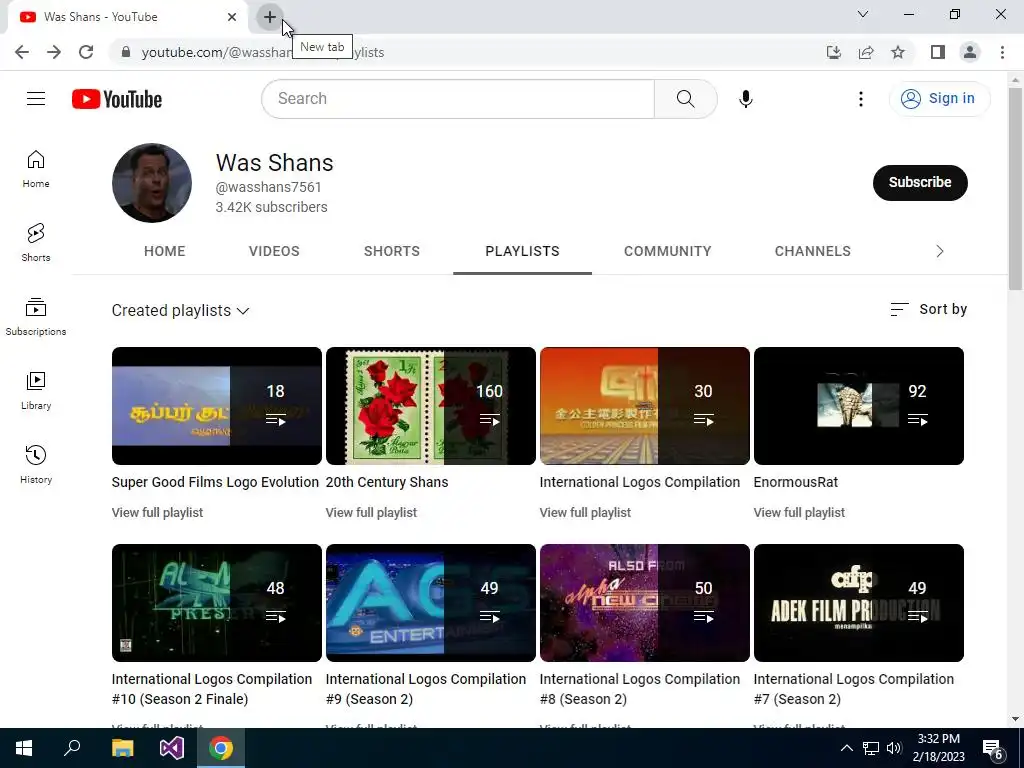
Task: Open Shorts in sidebar
Action: [x=36, y=243]
